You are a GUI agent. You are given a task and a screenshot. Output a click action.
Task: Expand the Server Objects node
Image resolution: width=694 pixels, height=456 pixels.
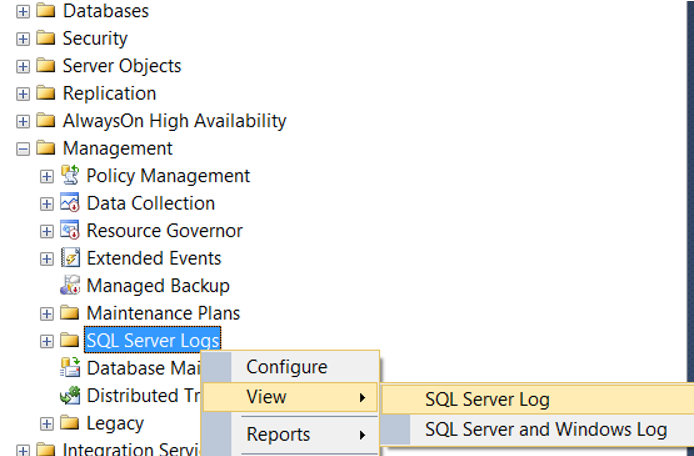tap(23, 66)
